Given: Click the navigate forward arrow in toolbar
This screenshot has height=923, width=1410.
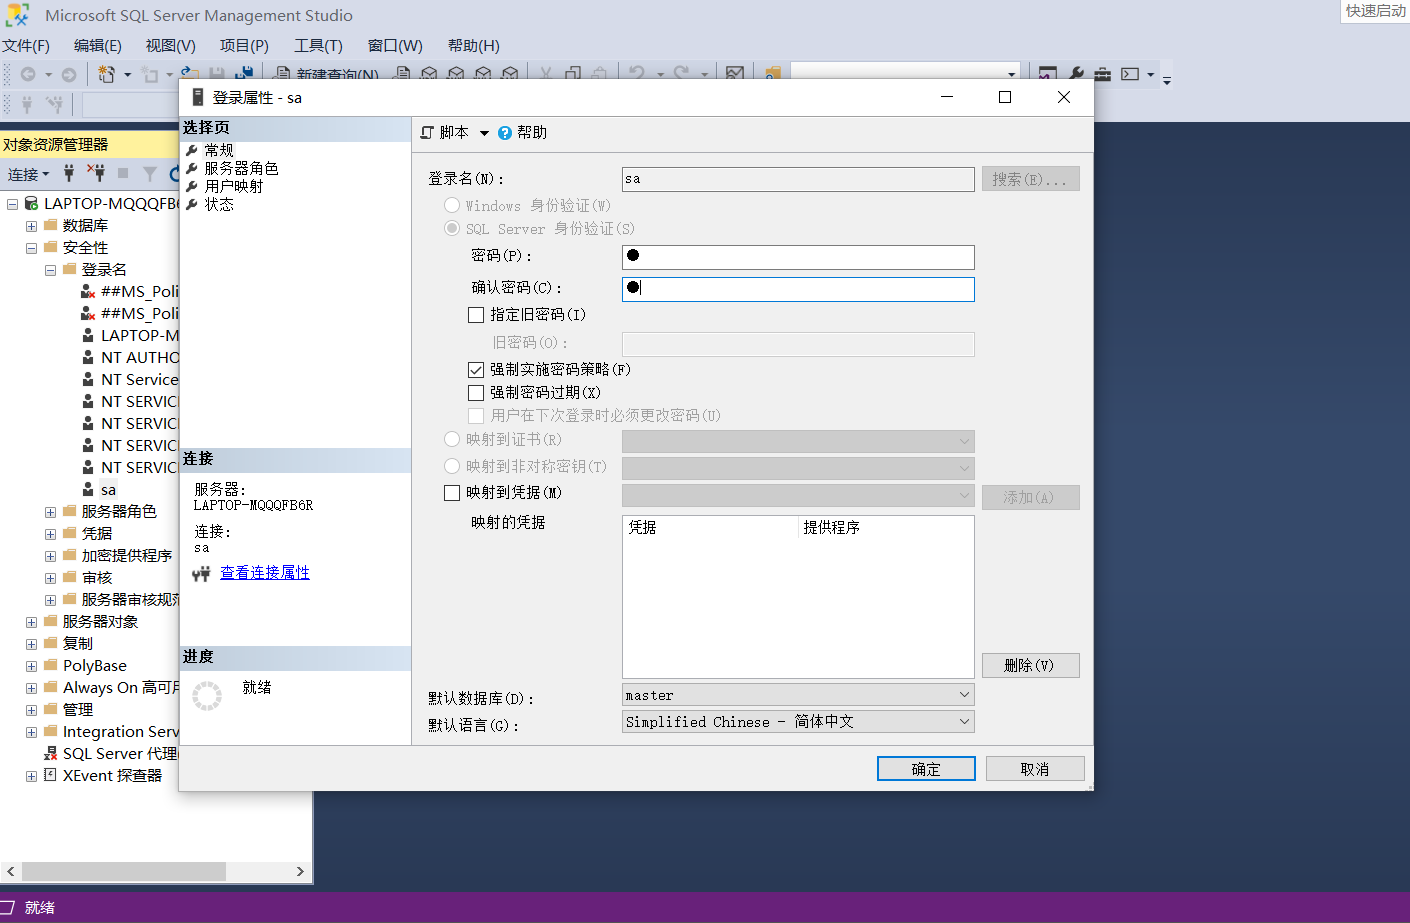Looking at the screenshot, I should click(69, 75).
